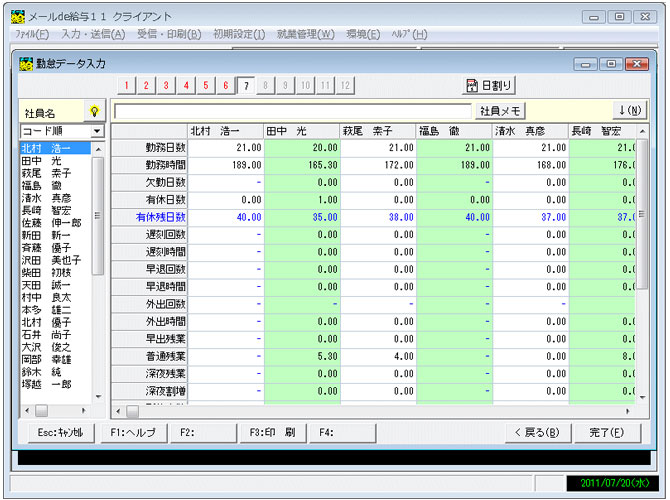Select month tab 4
This screenshot has width=670, height=500.
[x=186, y=85]
